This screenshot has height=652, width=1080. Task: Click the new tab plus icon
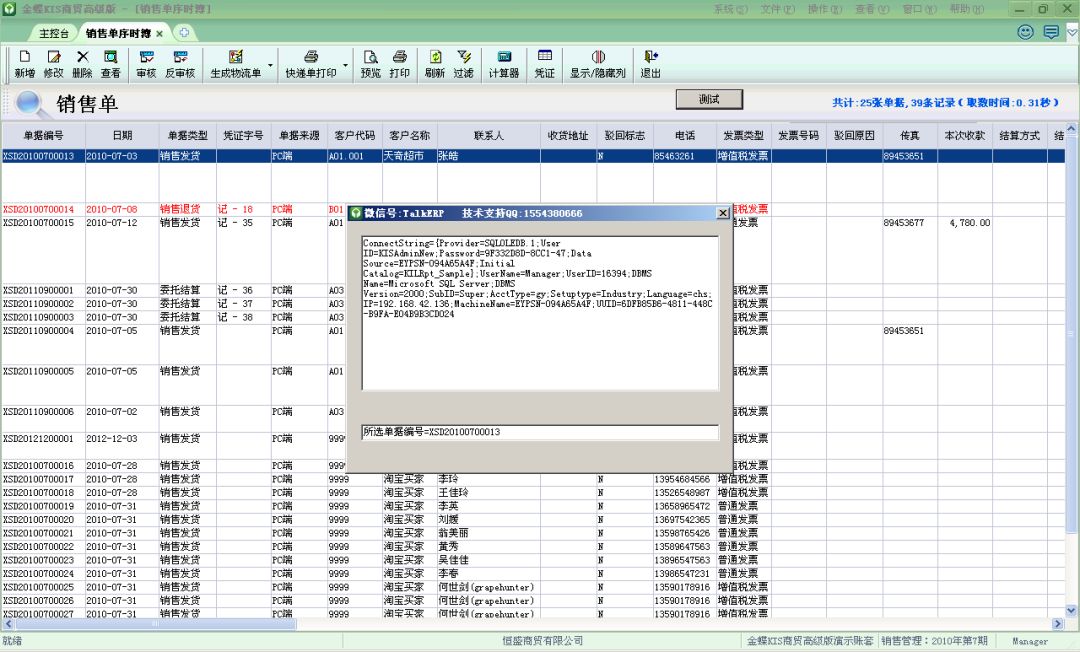click(184, 32)
